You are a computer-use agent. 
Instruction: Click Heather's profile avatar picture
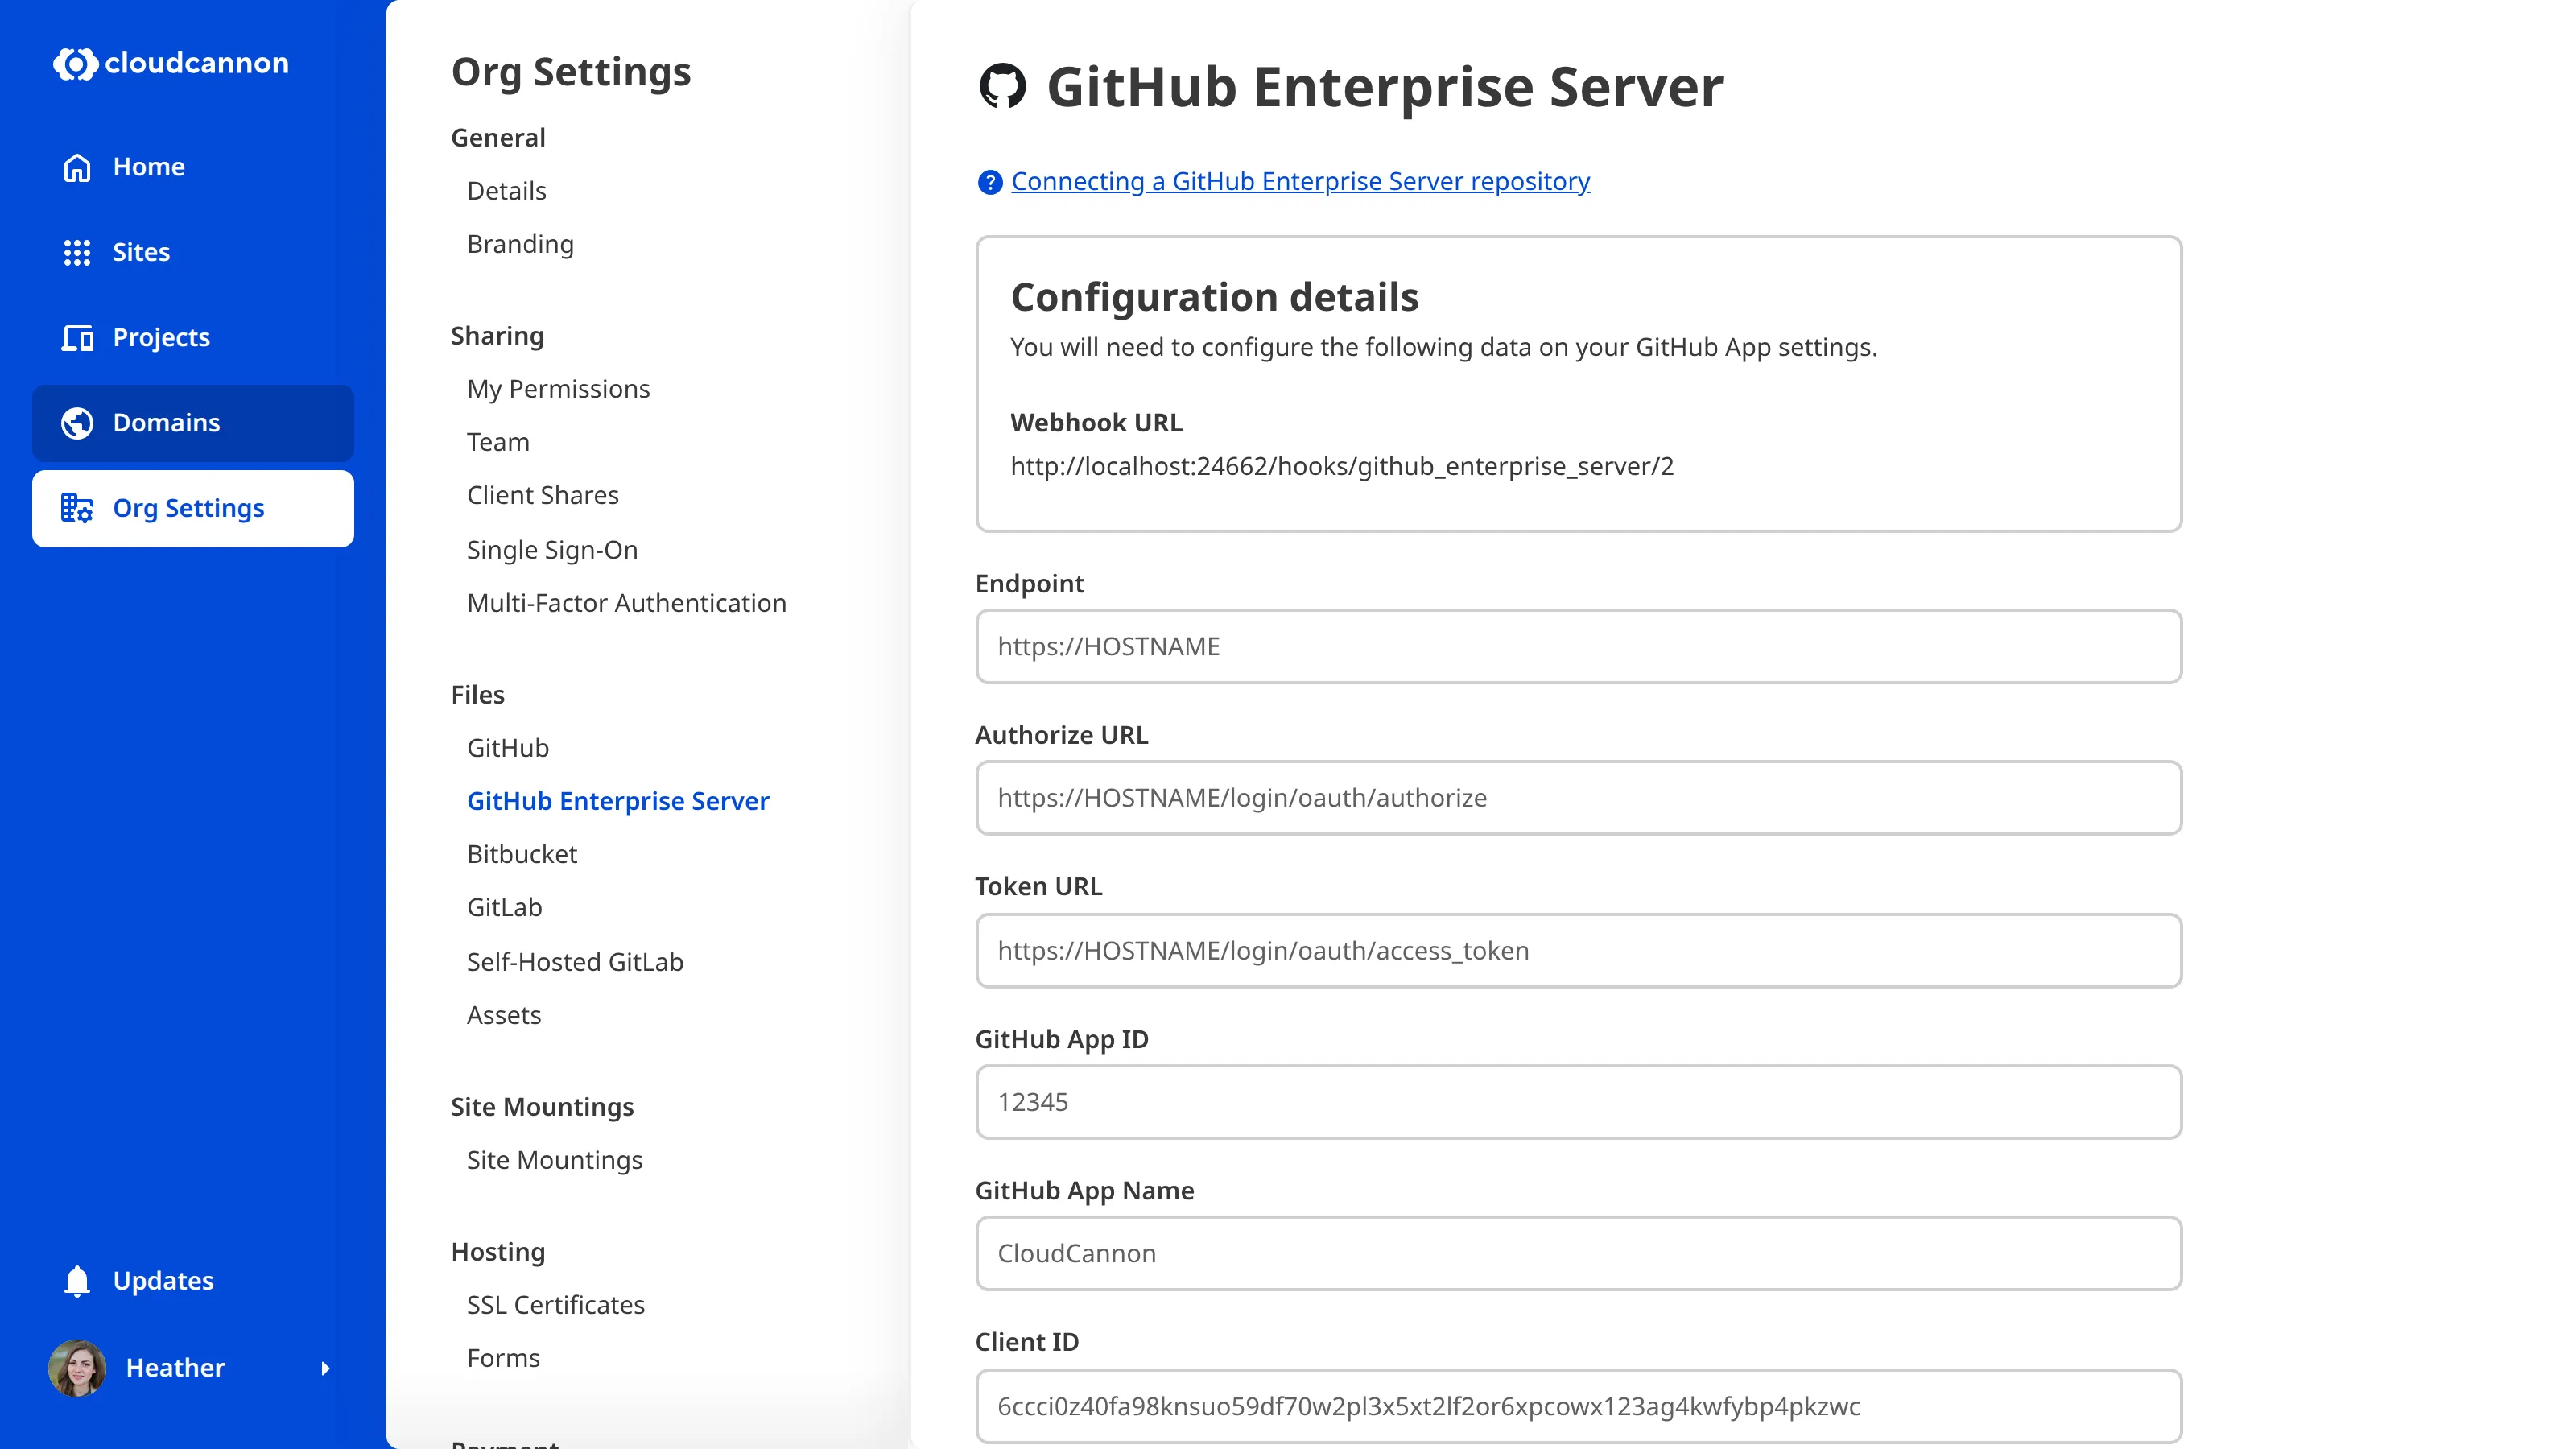click(x=77, y=1368)
